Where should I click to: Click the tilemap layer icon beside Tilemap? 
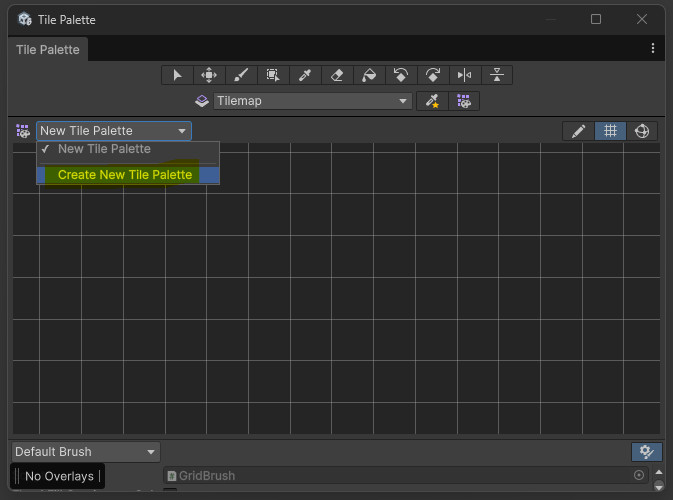tap(202, 101)
